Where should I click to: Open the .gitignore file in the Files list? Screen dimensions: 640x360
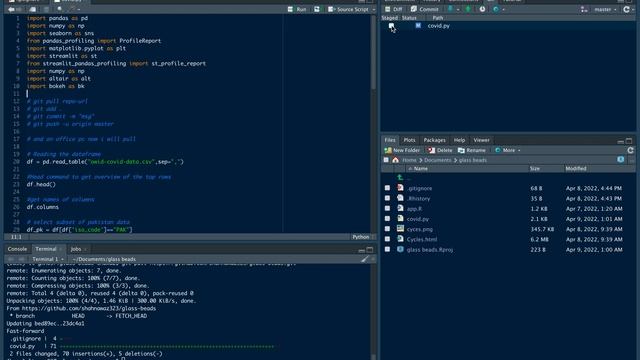[x=419, y=188]
